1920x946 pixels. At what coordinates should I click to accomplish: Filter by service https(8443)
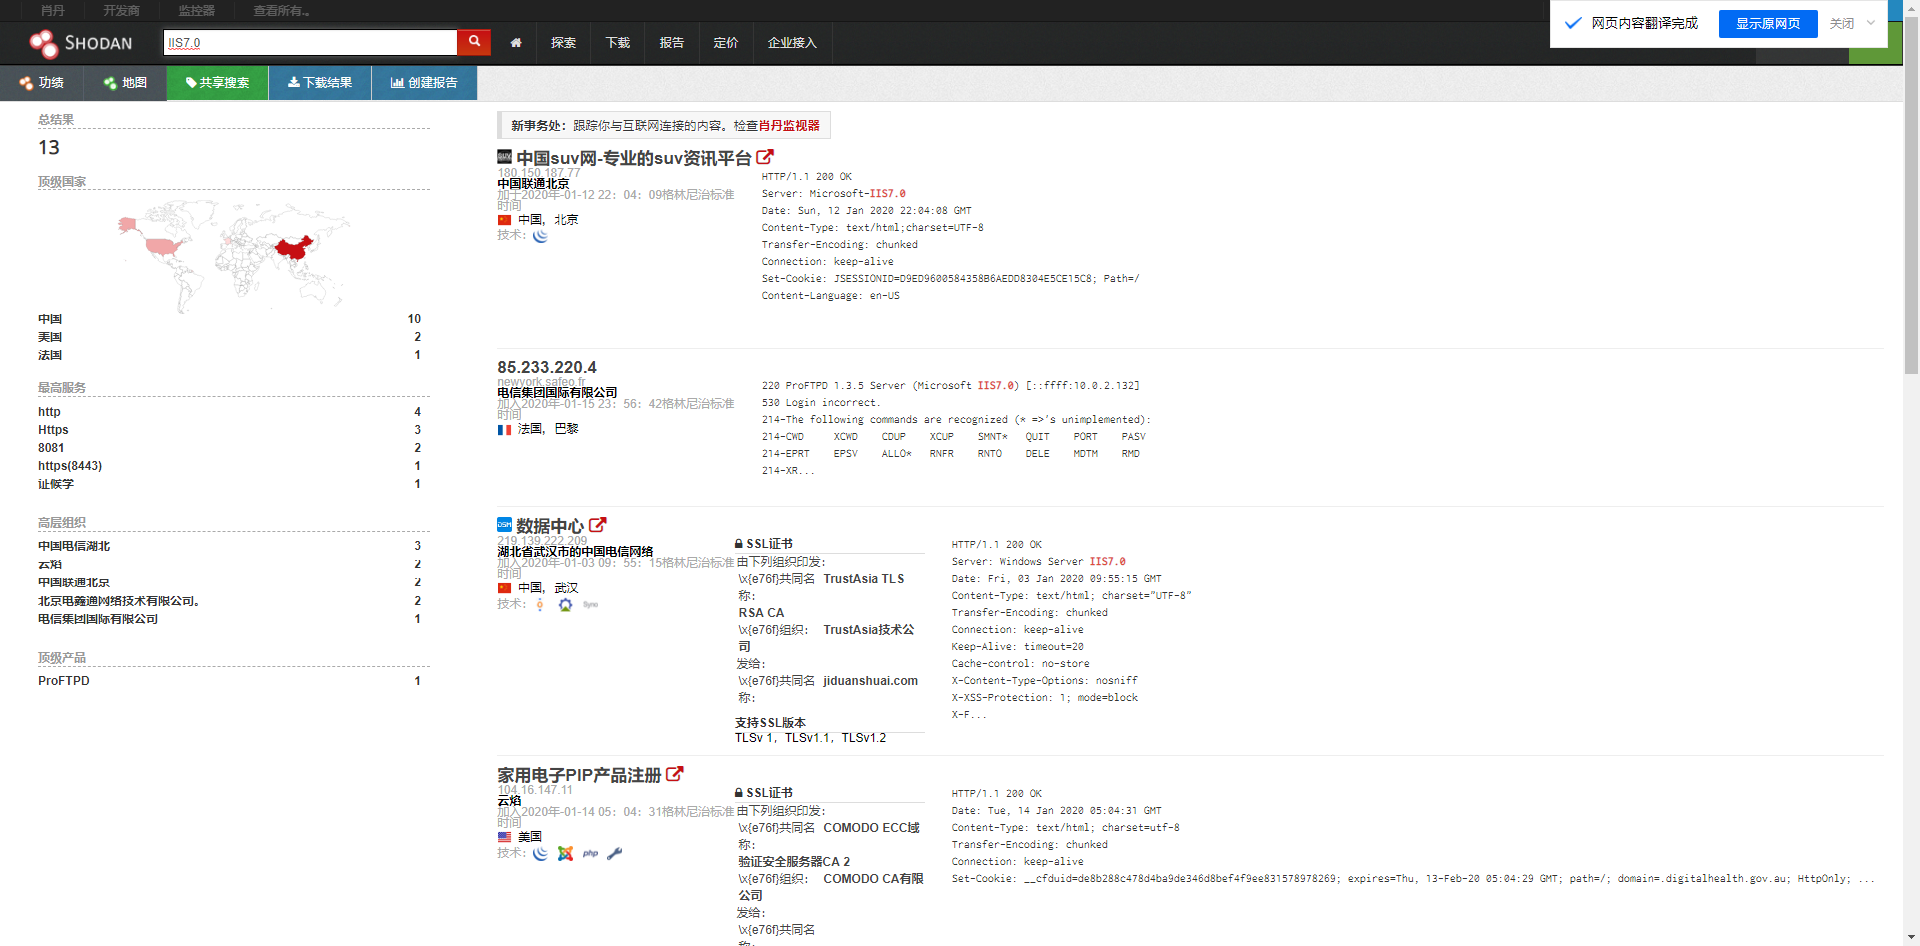click(70, 466)
